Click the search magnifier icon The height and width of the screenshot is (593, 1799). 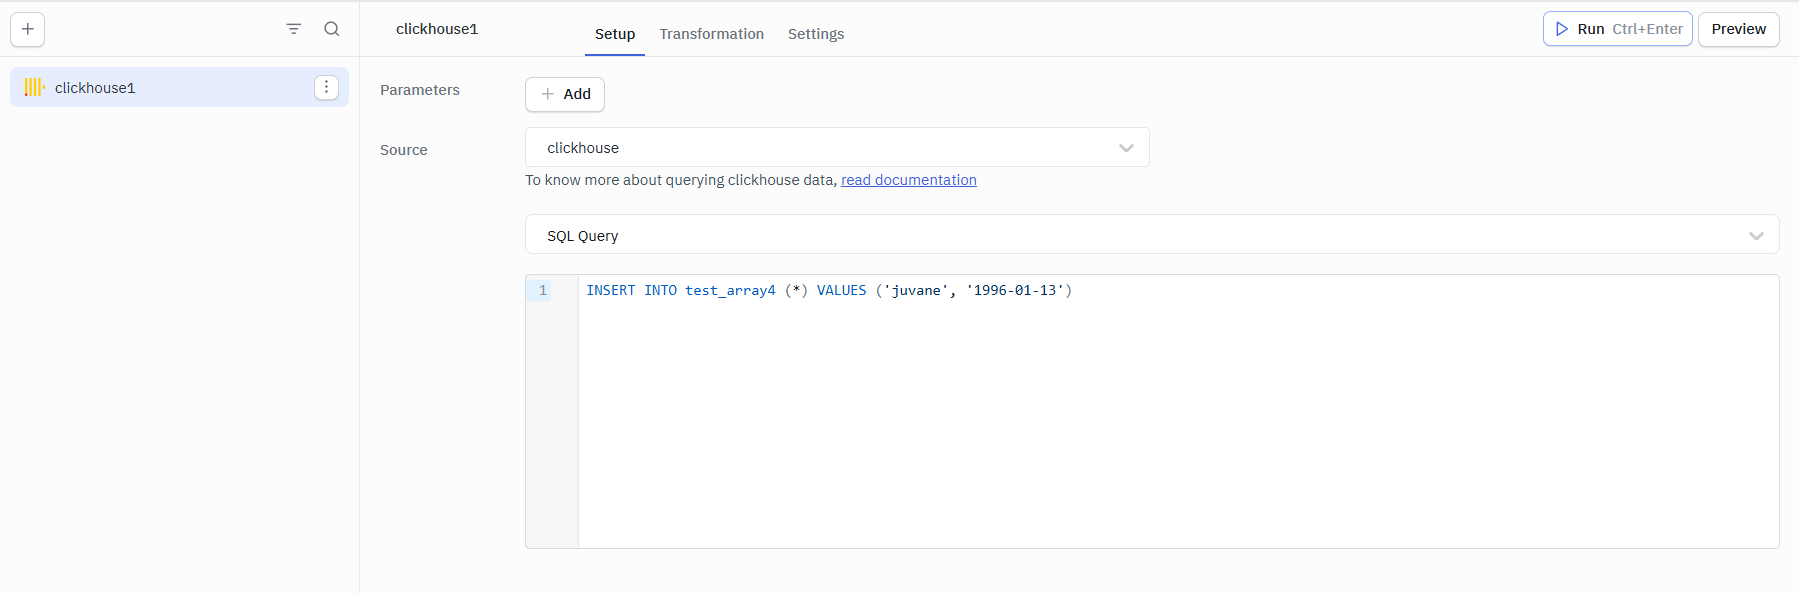pyautogui.click(x=332, y=29)
